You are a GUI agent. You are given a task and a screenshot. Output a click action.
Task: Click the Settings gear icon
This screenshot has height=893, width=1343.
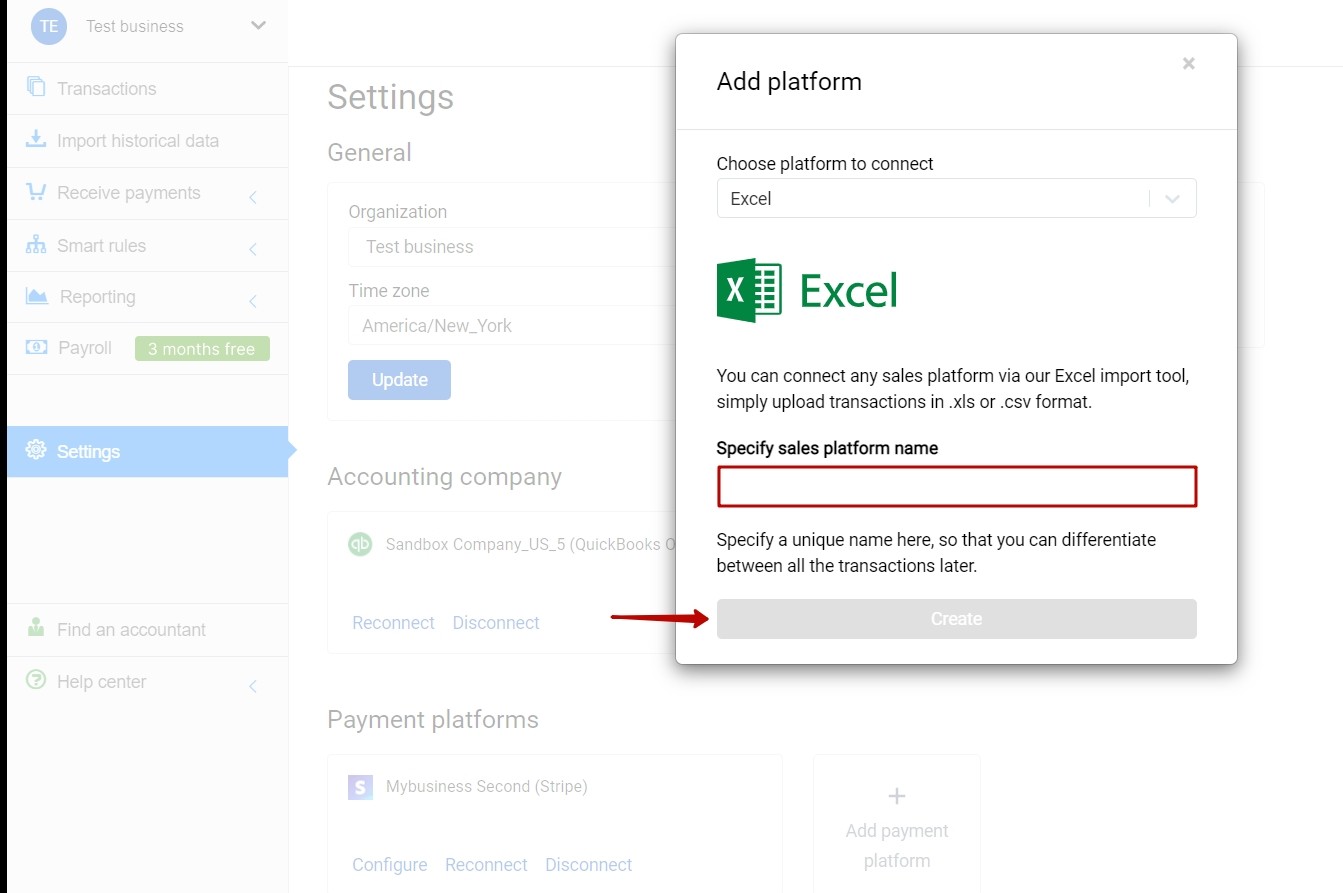point(36,450)
